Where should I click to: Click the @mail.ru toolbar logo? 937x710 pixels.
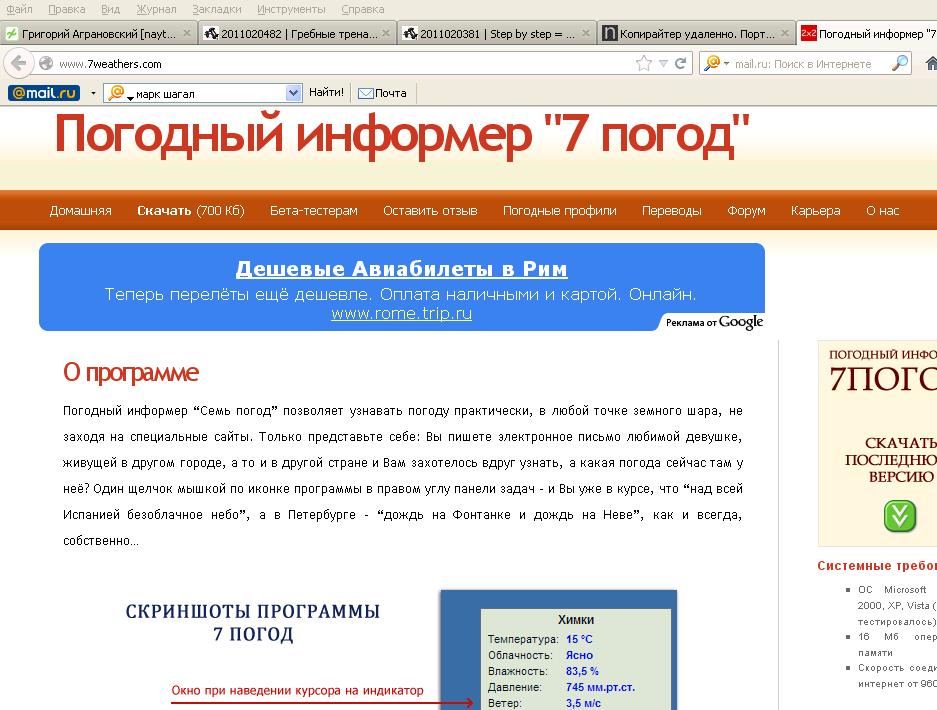(44, 93)
